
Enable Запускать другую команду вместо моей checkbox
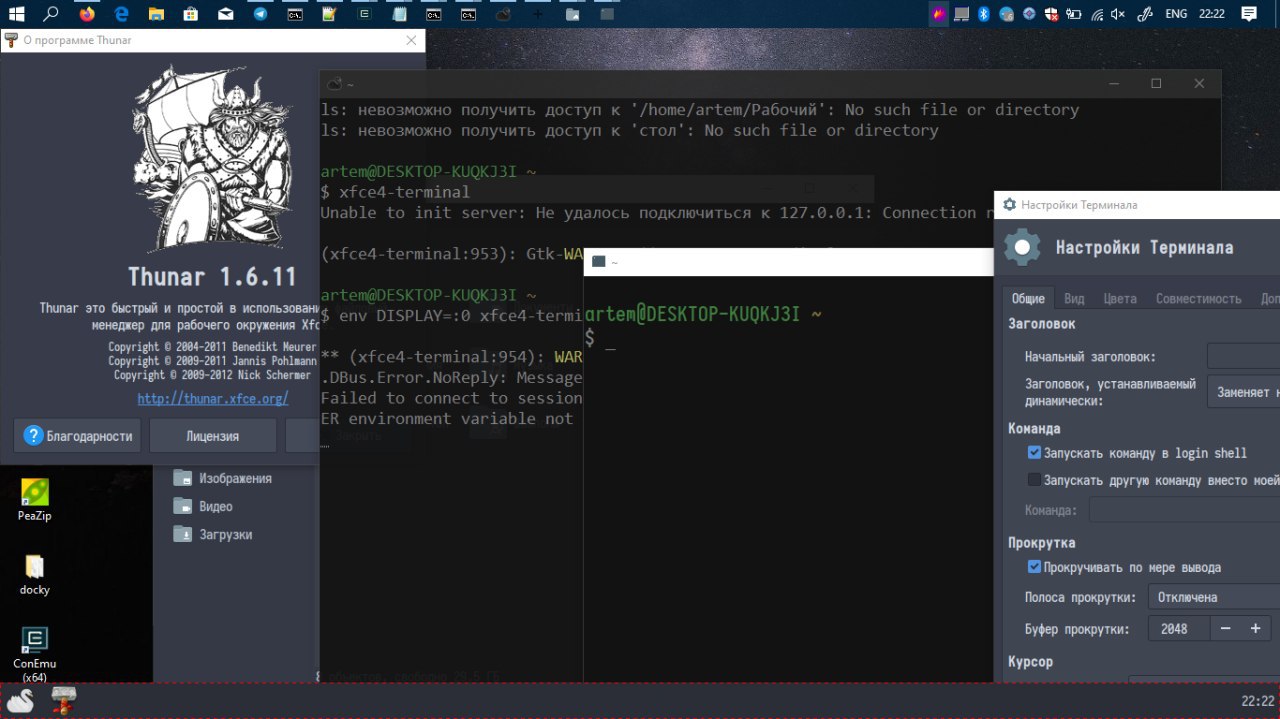(x=1034, y=480)
